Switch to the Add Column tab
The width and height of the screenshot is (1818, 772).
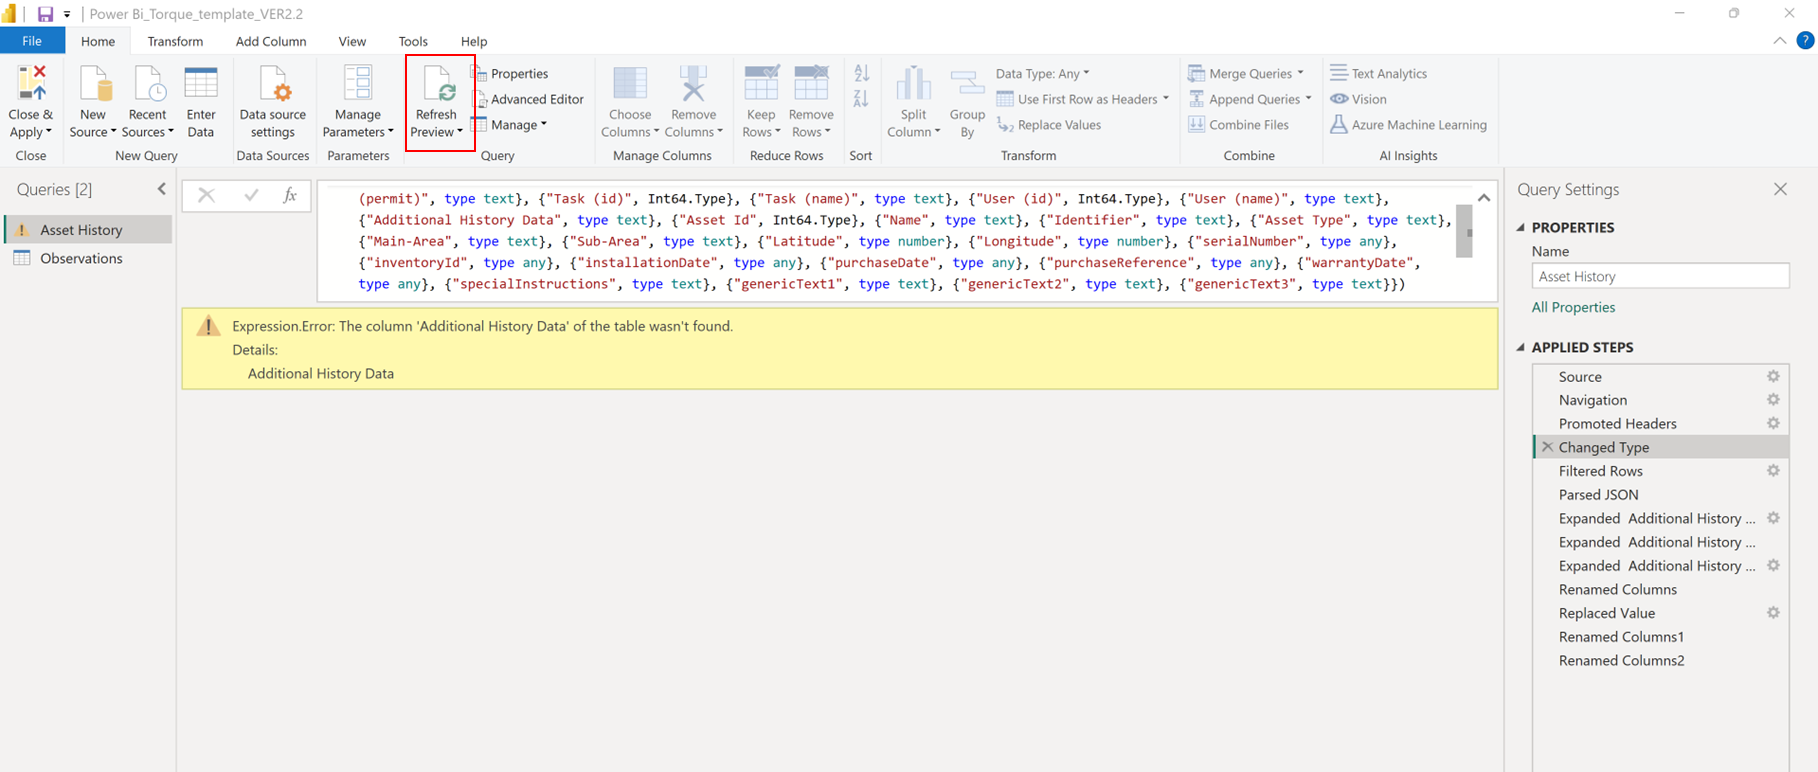click(270, 41)
